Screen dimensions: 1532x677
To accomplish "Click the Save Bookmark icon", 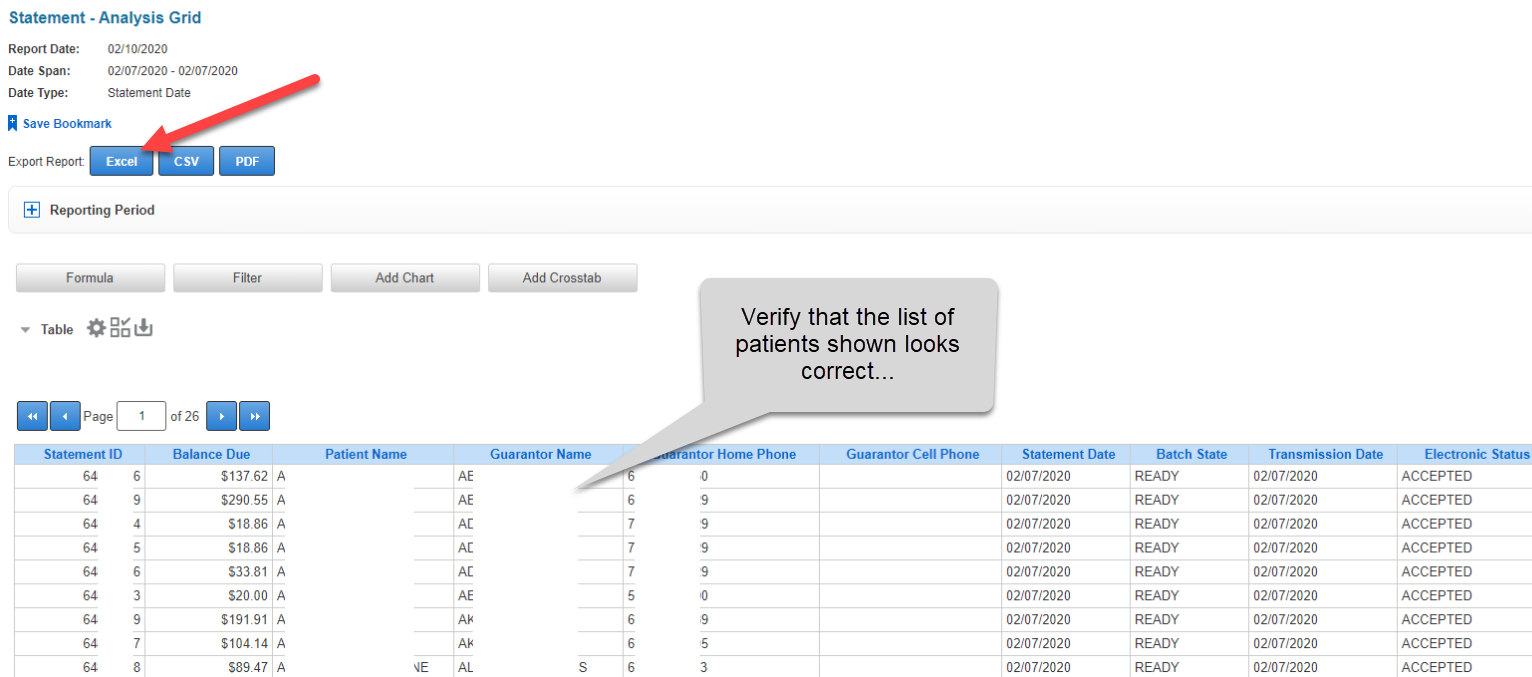I will click(x=13, y=123).
